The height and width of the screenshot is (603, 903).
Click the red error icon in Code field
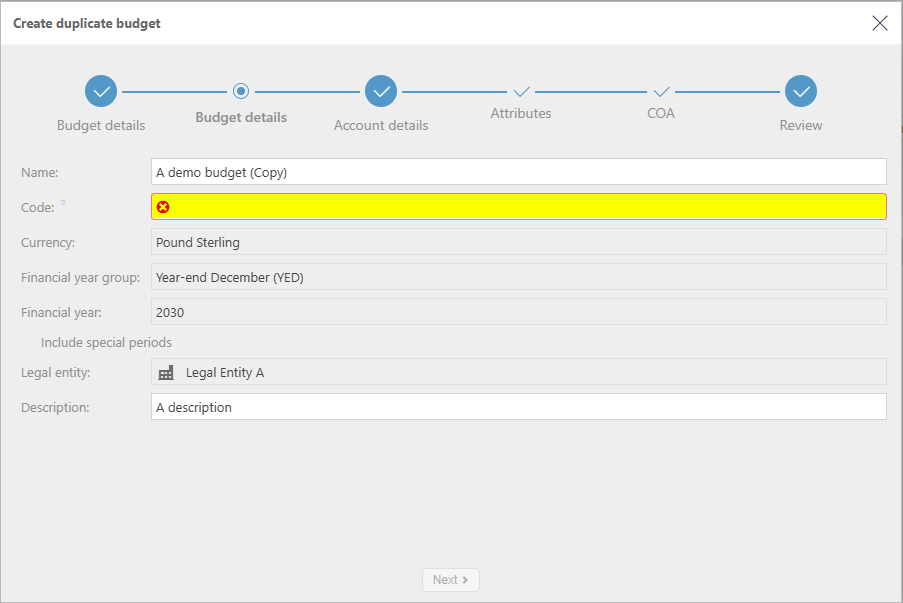tap(163, 207)
